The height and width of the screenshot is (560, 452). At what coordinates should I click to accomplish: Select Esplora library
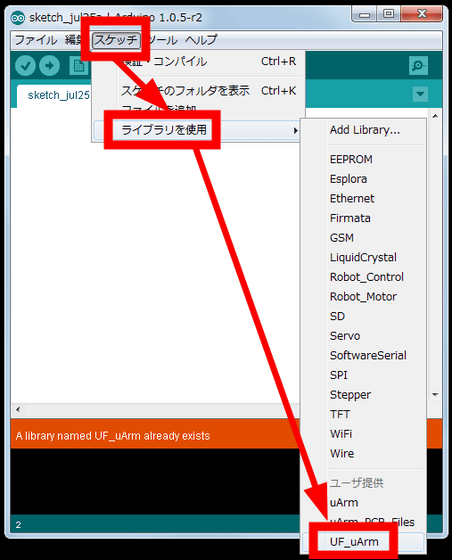[x=348, y=179]
